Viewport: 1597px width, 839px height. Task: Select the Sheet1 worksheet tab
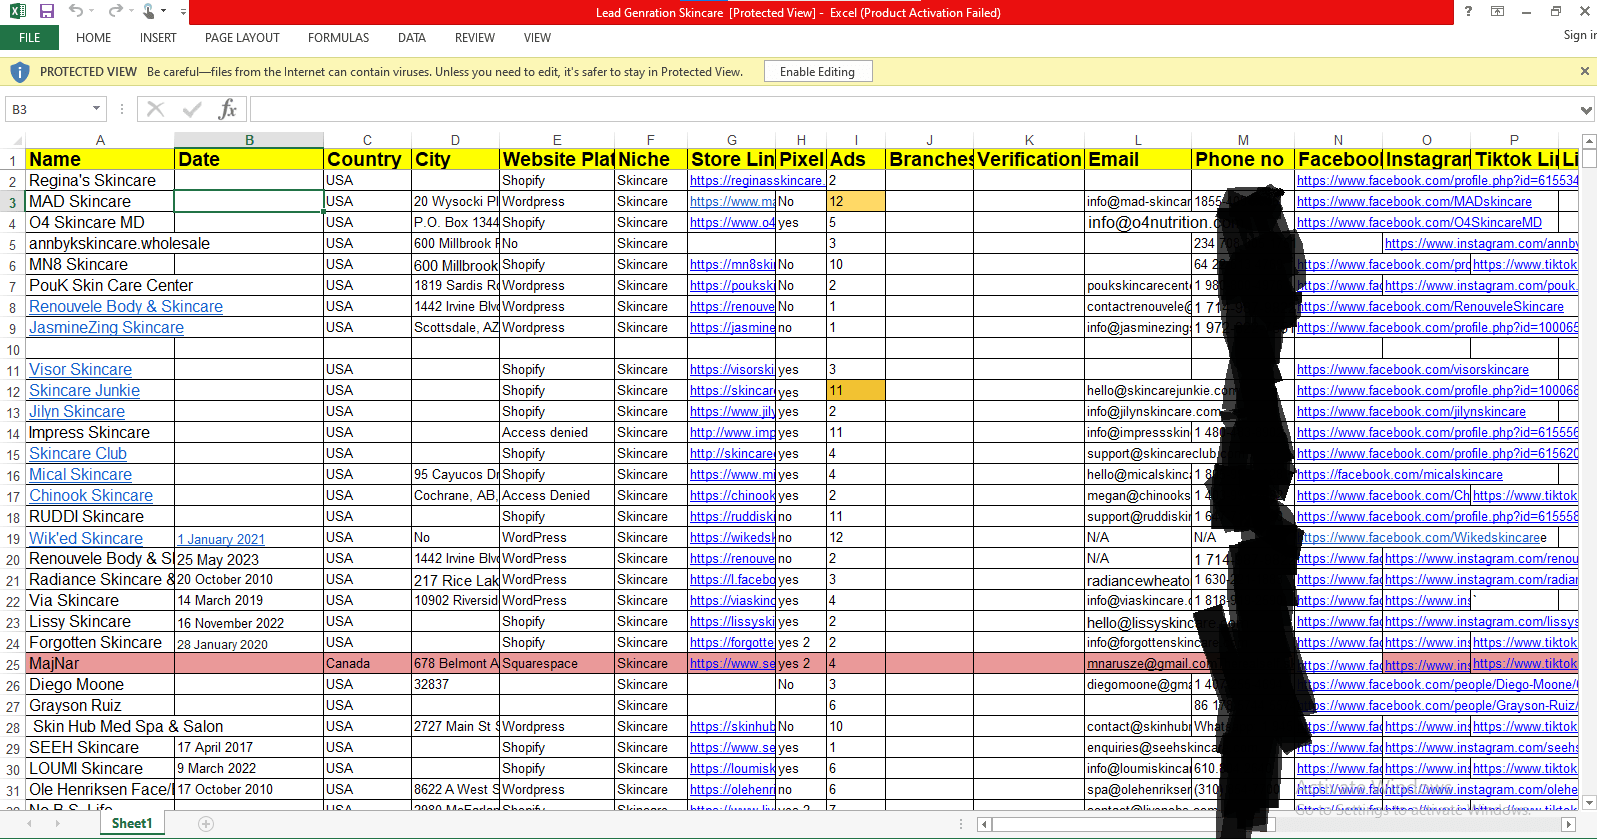click(x=132, y=824)
